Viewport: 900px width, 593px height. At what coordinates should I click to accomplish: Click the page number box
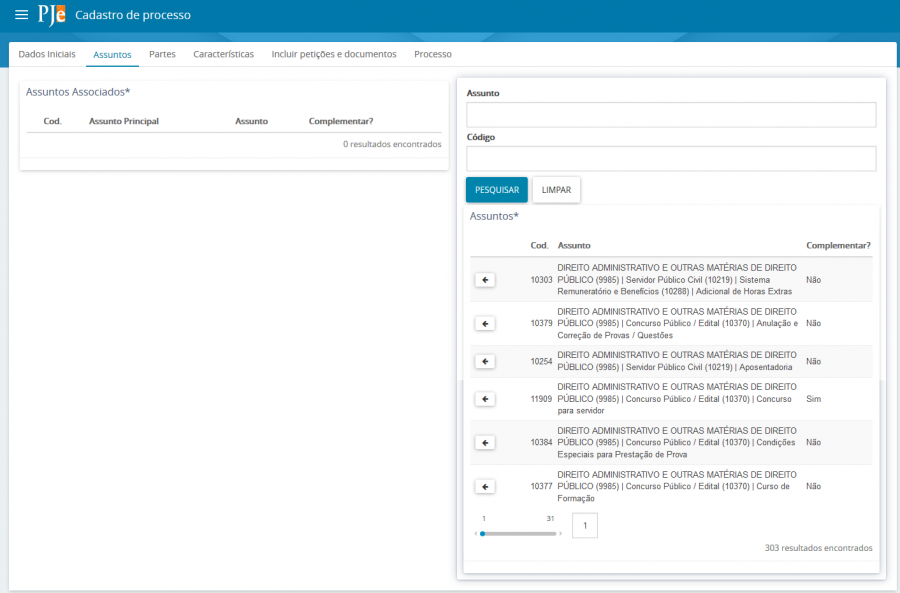click(585, 526)
